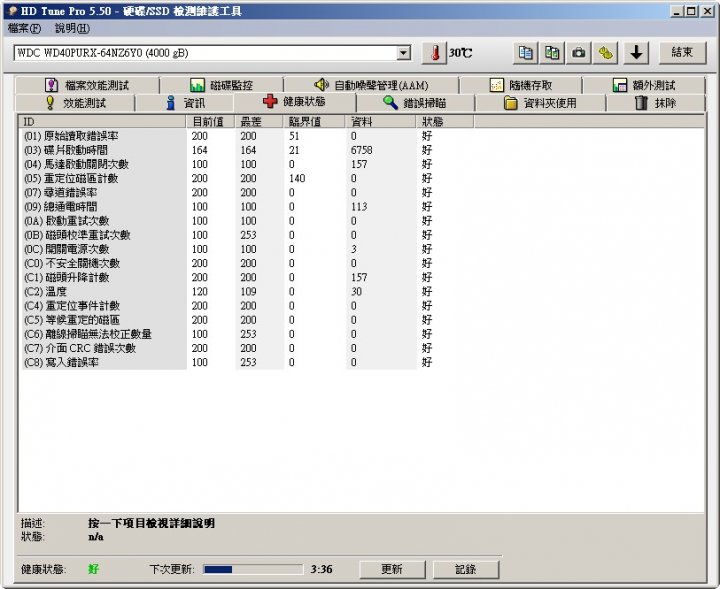
Task: Switch to the 自動噪聲管理(AAM) tab
Action: tap(371, 85)
